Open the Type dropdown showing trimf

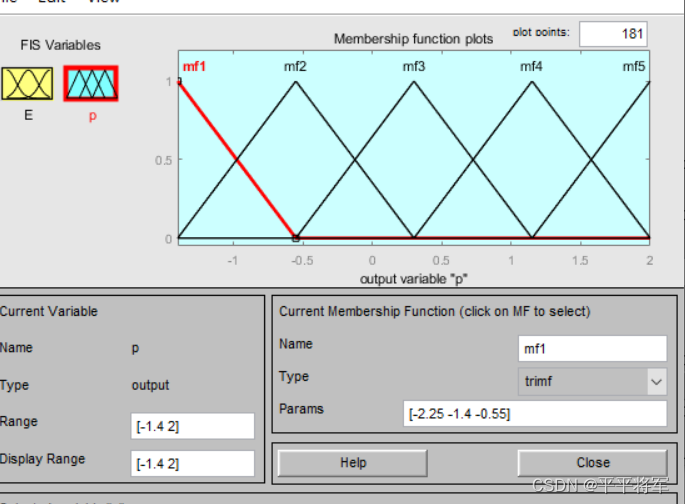point(592,381)
